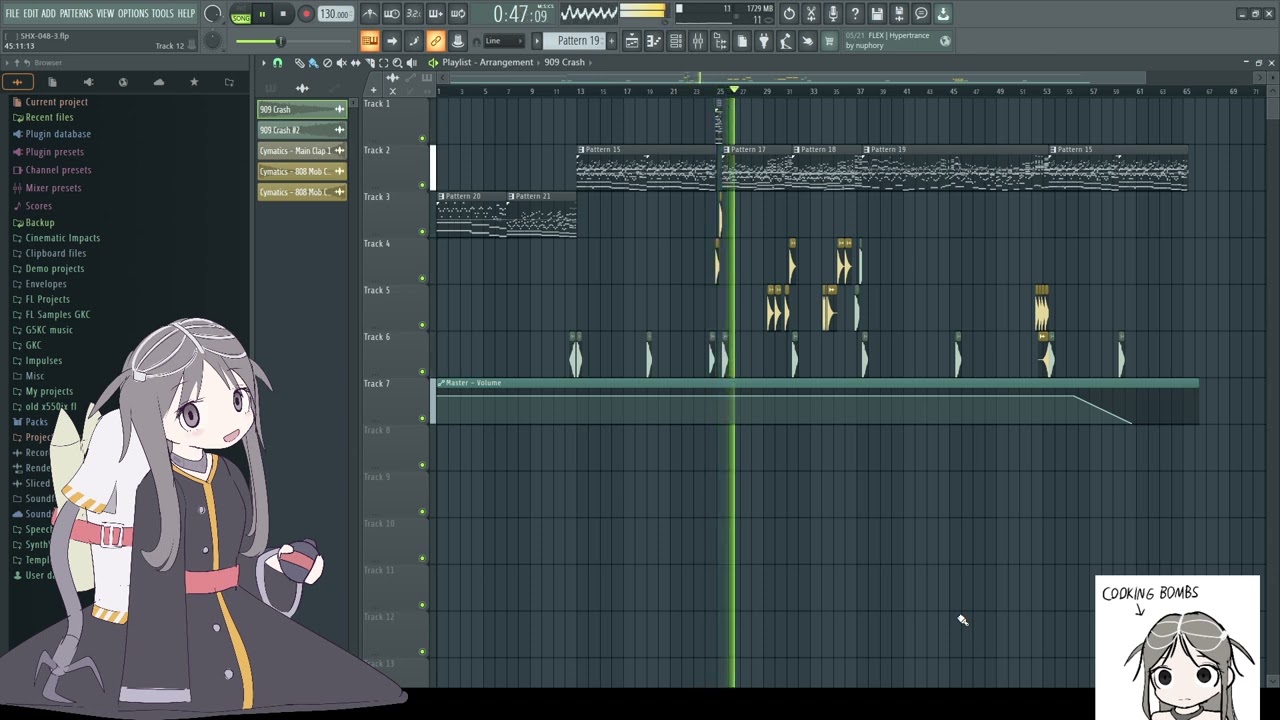The image size is (1280, 720).
Task: Mute Track 4 with its green dot
Action: coord(422,278)
